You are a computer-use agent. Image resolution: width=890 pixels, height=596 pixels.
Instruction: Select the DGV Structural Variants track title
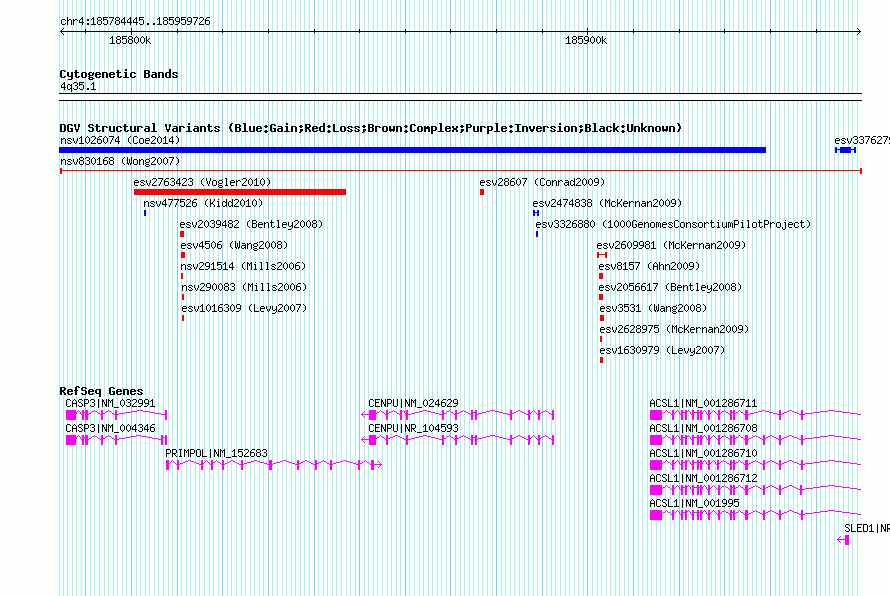pyautogui.click(x=370, y=128)
